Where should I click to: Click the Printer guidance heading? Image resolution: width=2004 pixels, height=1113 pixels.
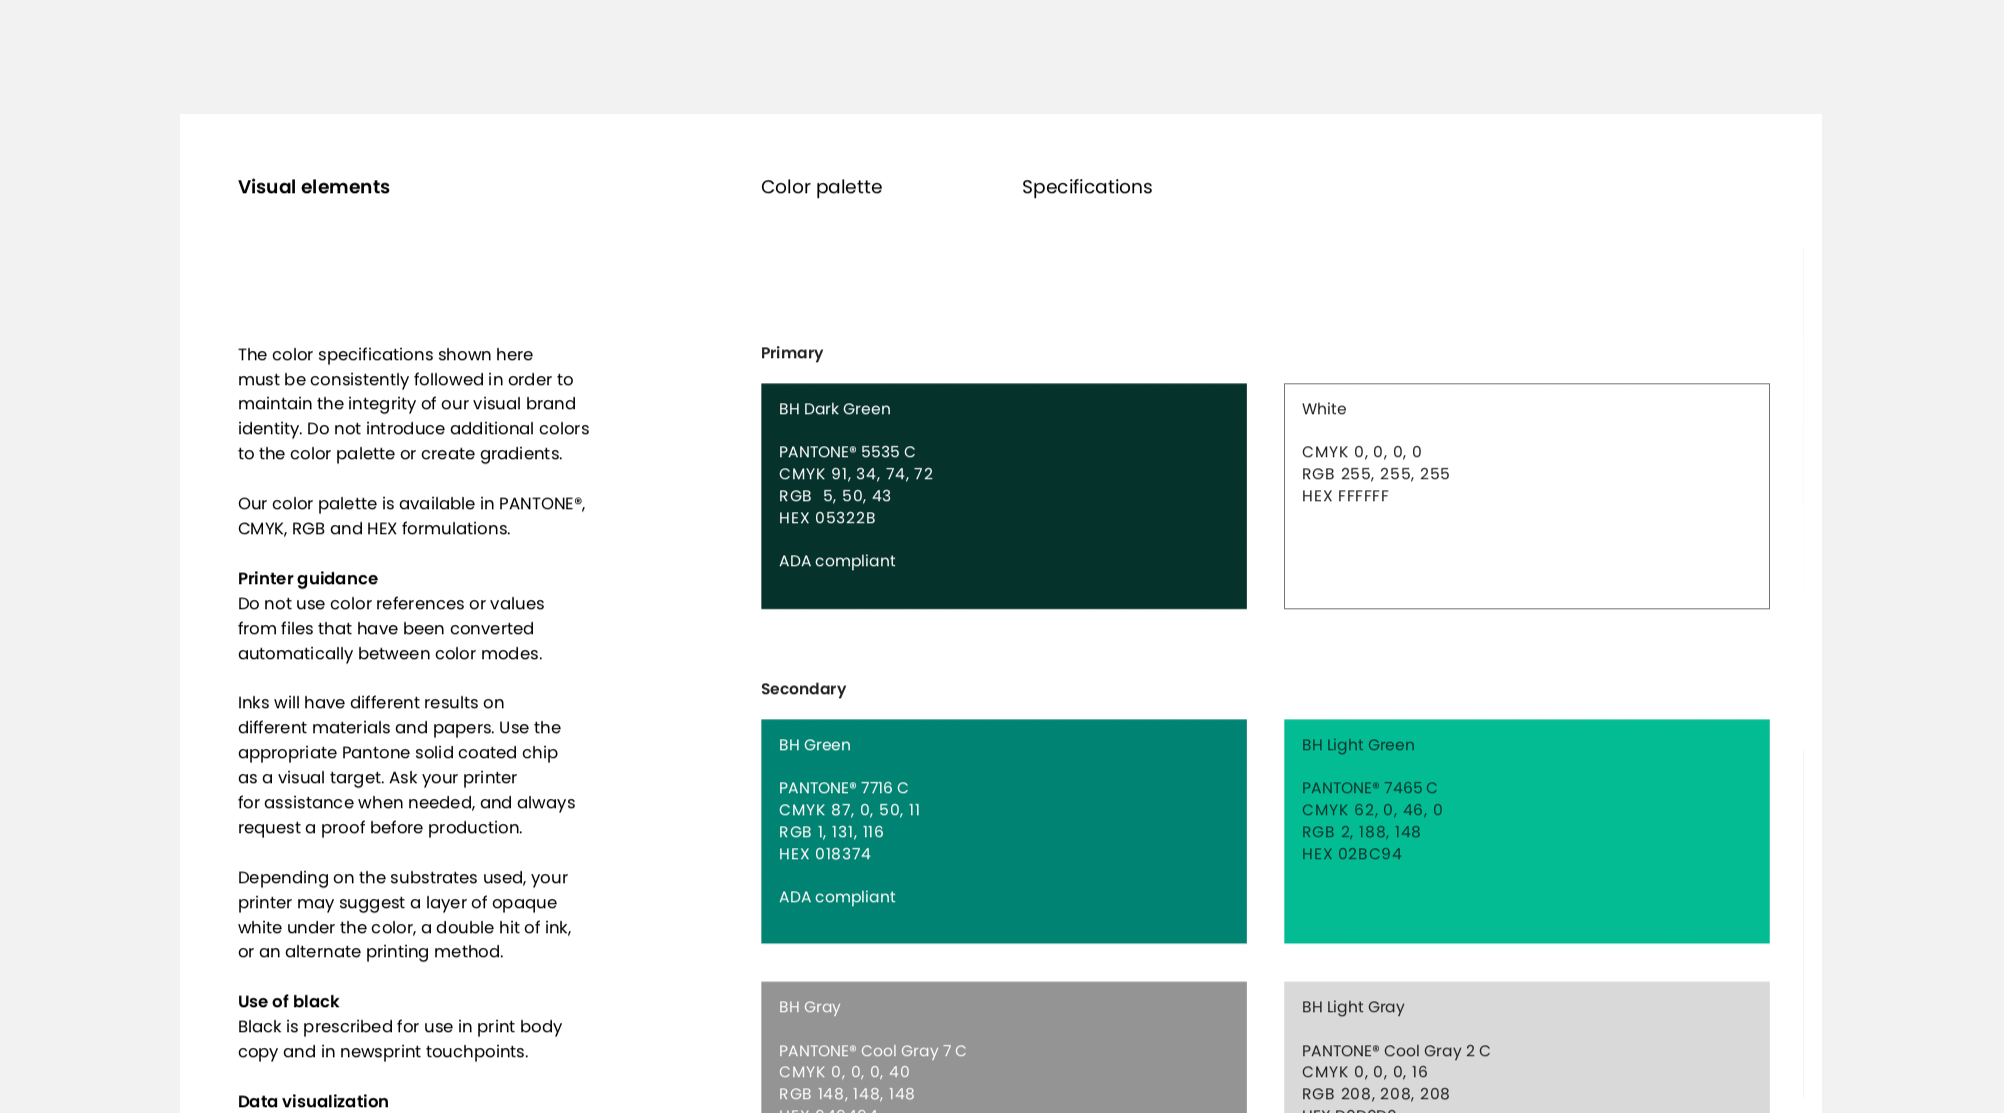308,579
